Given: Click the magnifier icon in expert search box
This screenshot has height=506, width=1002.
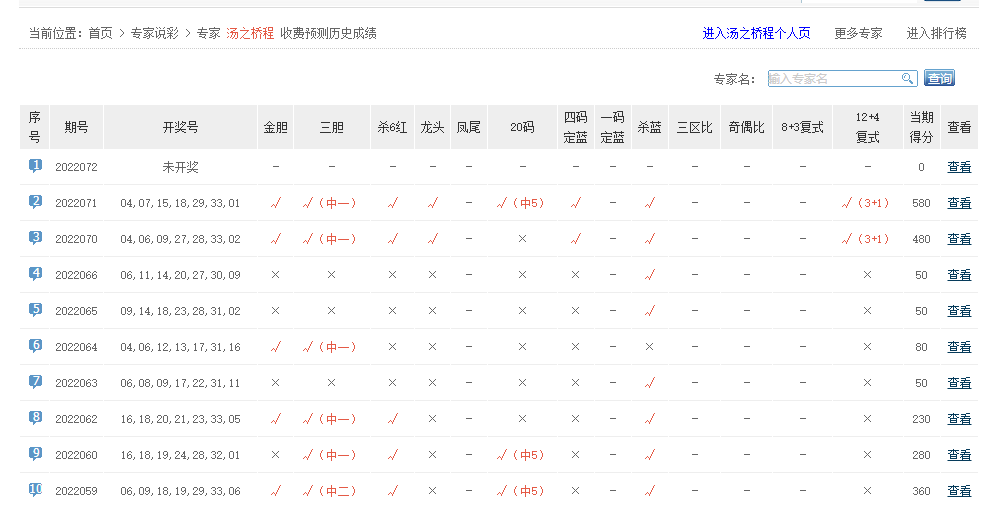Looking at the screenshot, I should coord(908,79).
